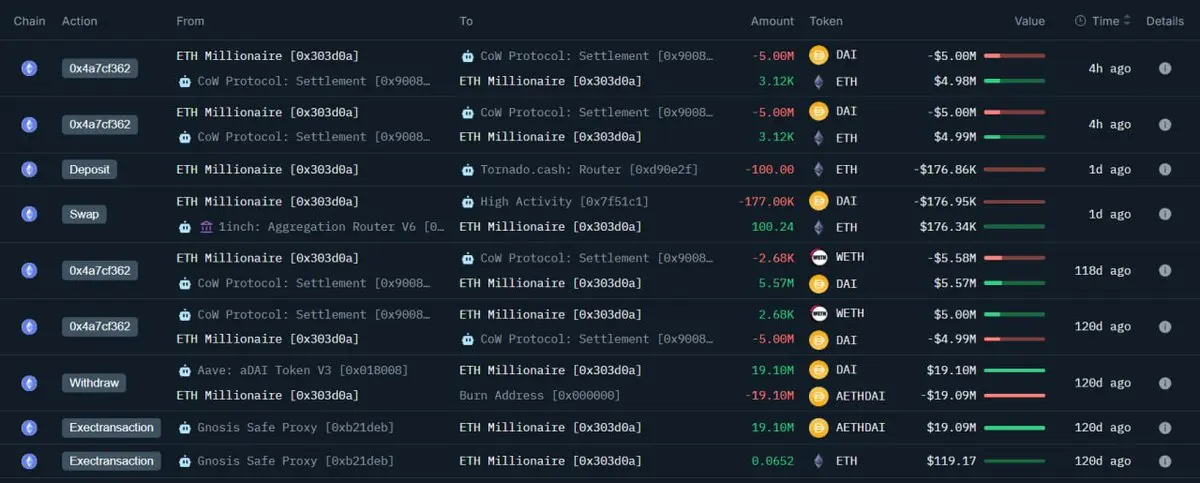Viewport: 1200px width, 483px height.
Task: Click the Deposit action badge
Action: [x=89, y=170]
